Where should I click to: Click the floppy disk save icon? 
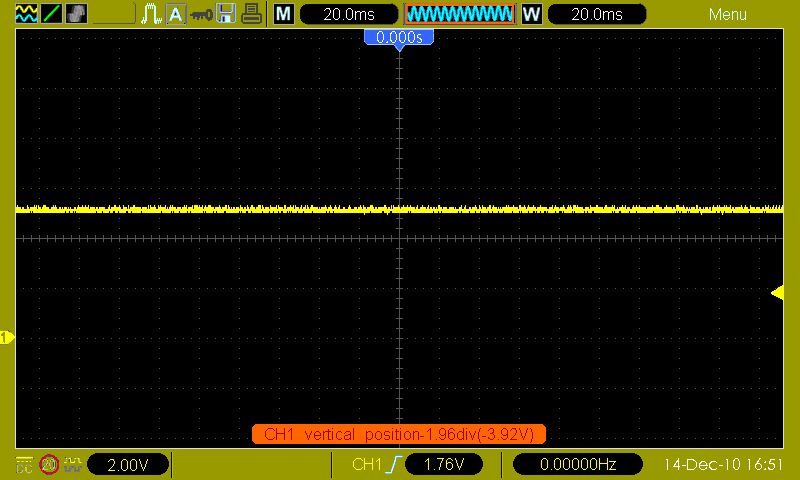coord(227,14)
